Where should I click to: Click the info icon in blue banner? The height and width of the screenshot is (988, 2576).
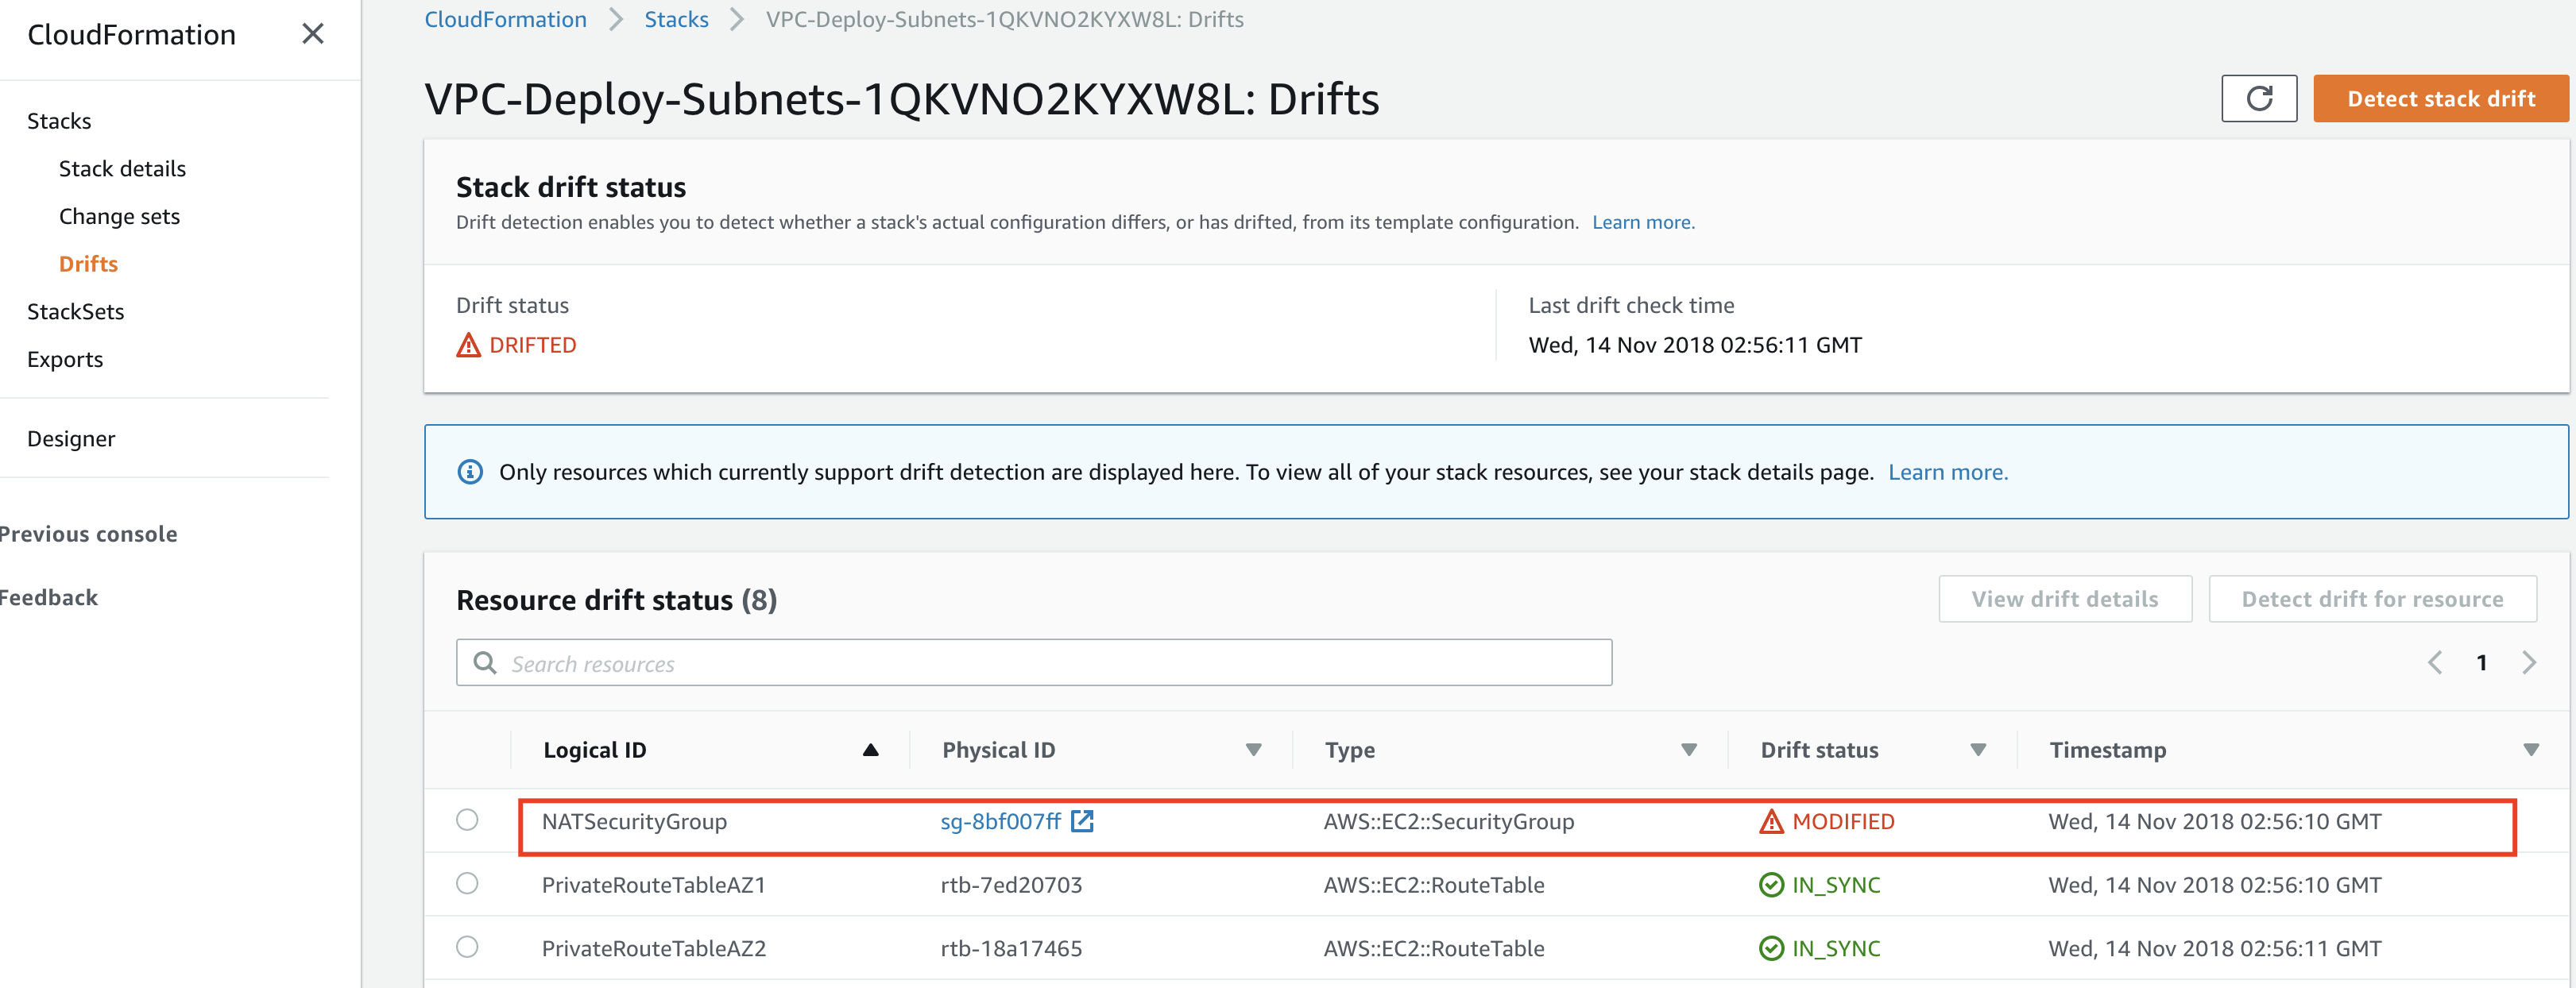pos(470,472)
